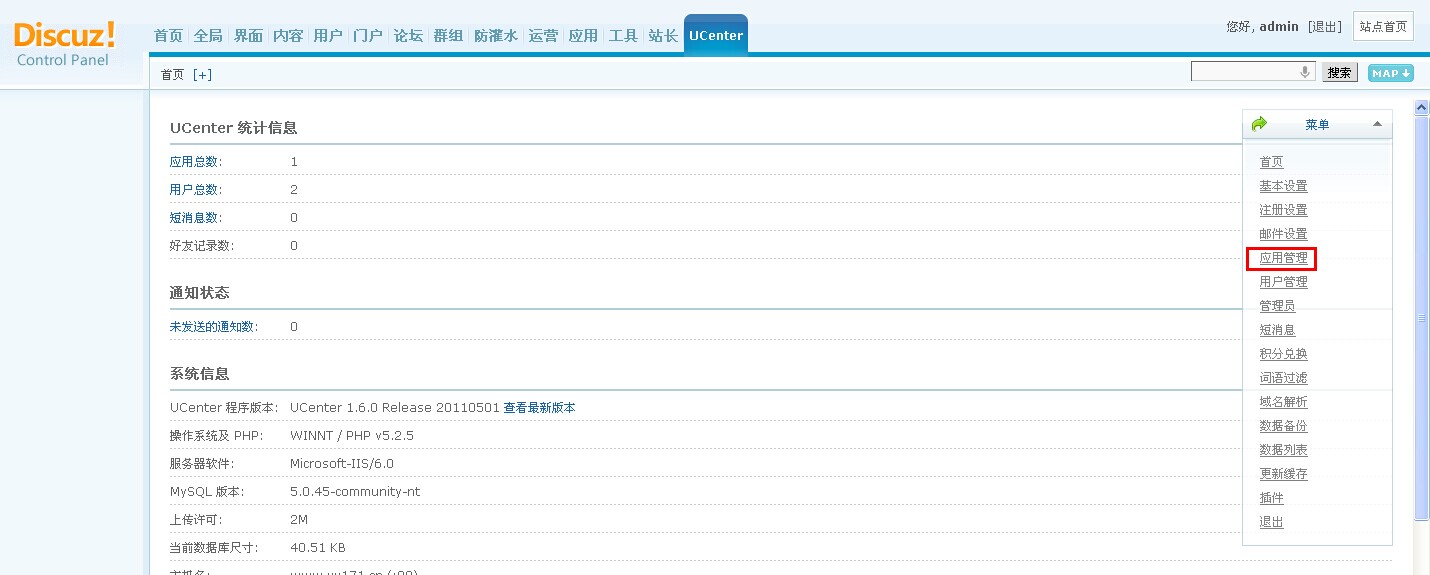Click the 站点首页 button
The image size is (1430, 575).
point(1383,27)
